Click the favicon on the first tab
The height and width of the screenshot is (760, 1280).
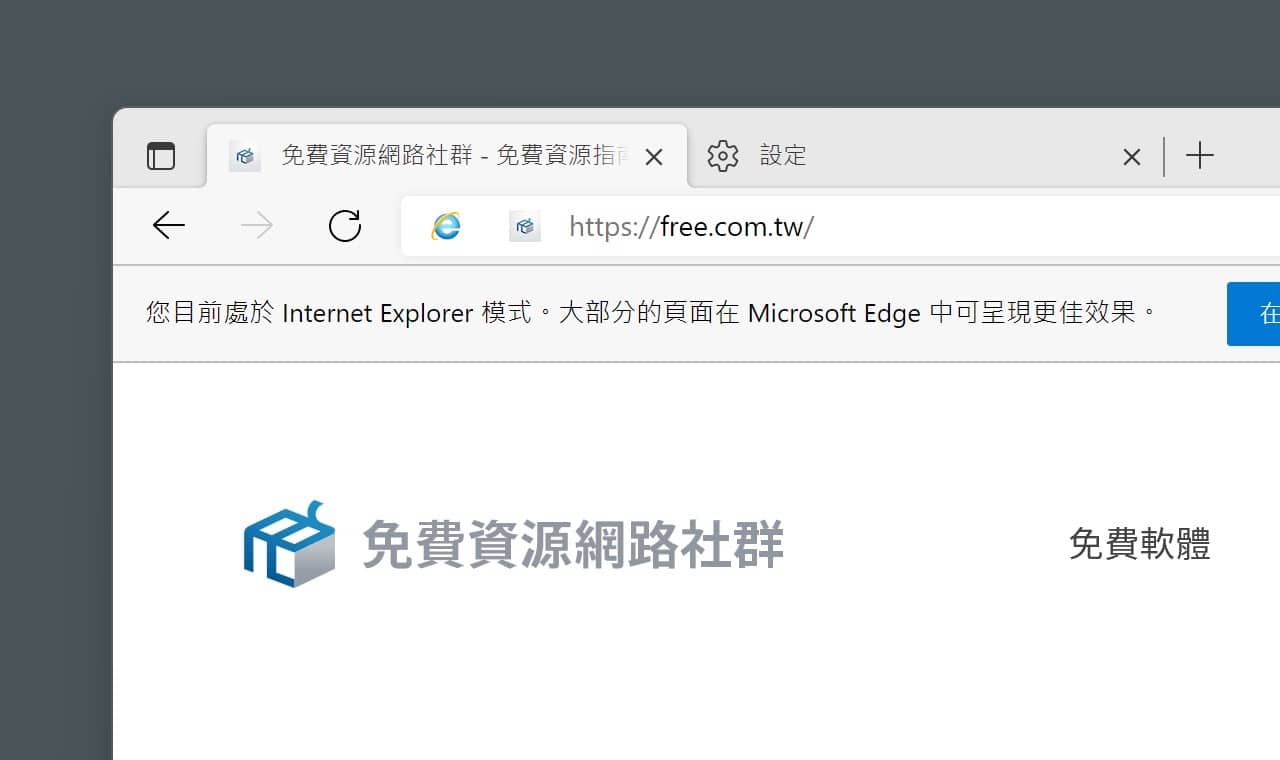pos(245,156)
